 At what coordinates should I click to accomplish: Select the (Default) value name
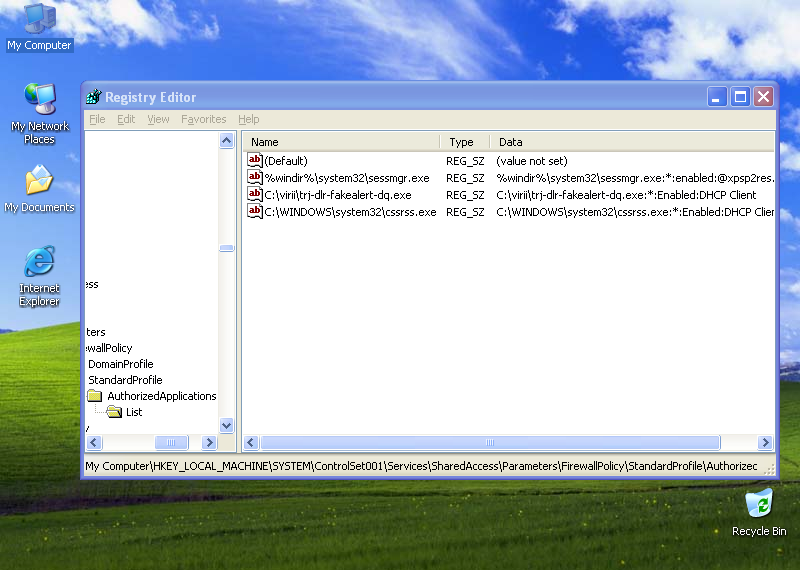pos(286,161)
